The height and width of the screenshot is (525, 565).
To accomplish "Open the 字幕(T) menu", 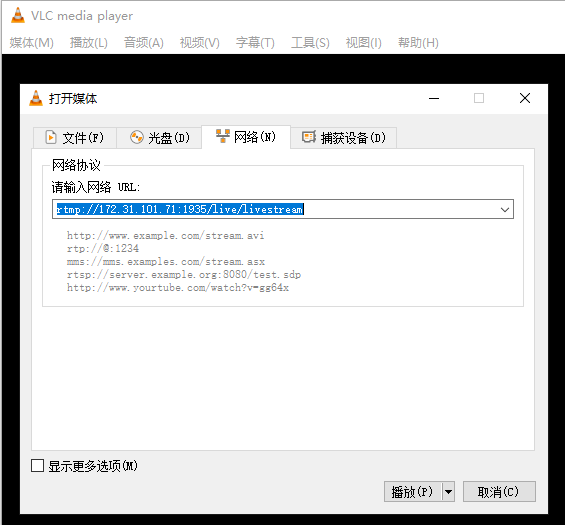I will point(255,43).
